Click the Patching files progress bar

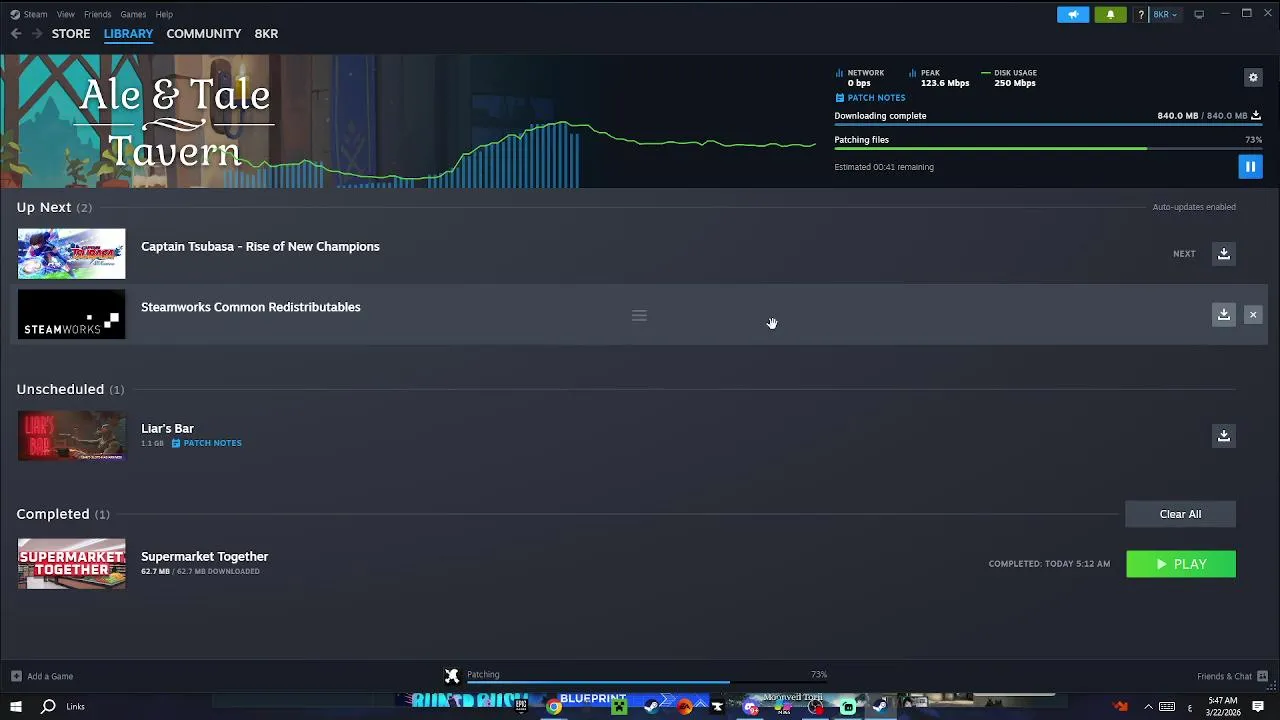(x=1047, y=149)
